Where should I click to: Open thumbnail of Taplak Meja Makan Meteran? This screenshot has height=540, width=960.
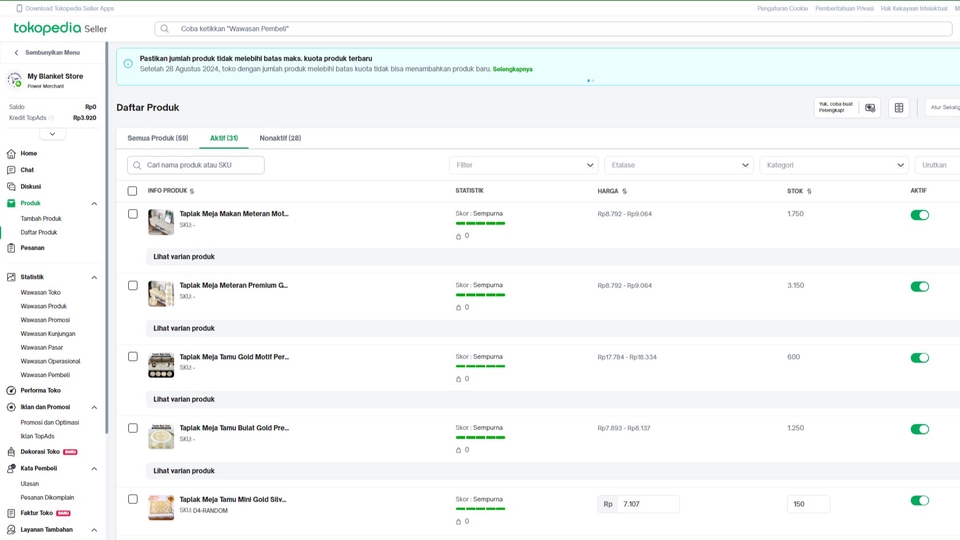tap(161, 222)
